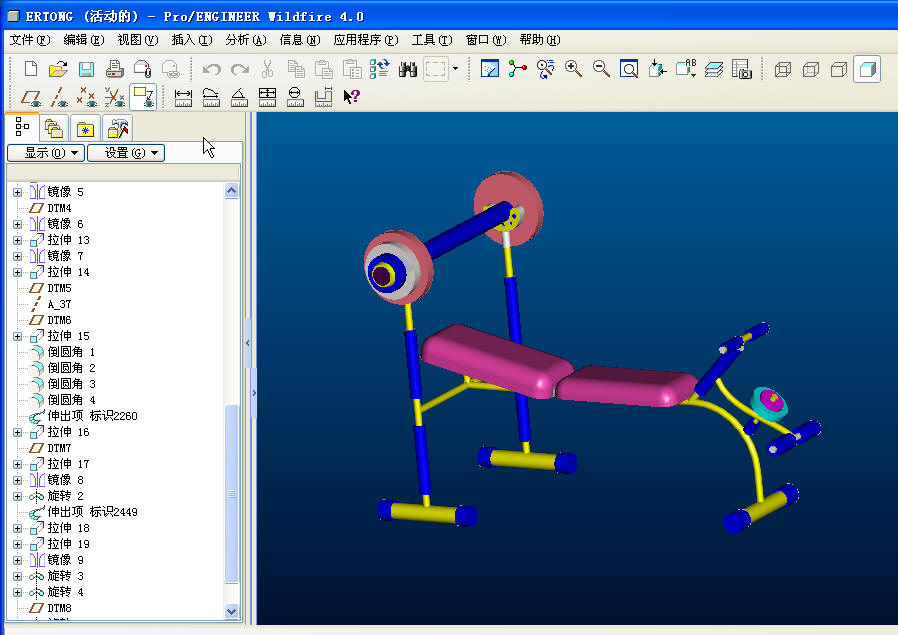898x635 pixels.
Task: Open the reorient view icon
Action: [657, 69]
